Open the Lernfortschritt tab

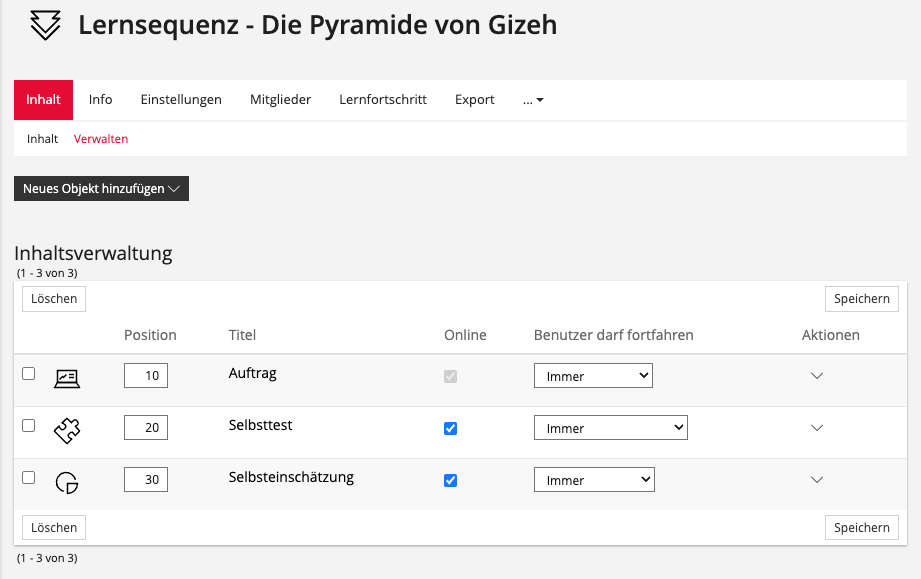(383, 100)
